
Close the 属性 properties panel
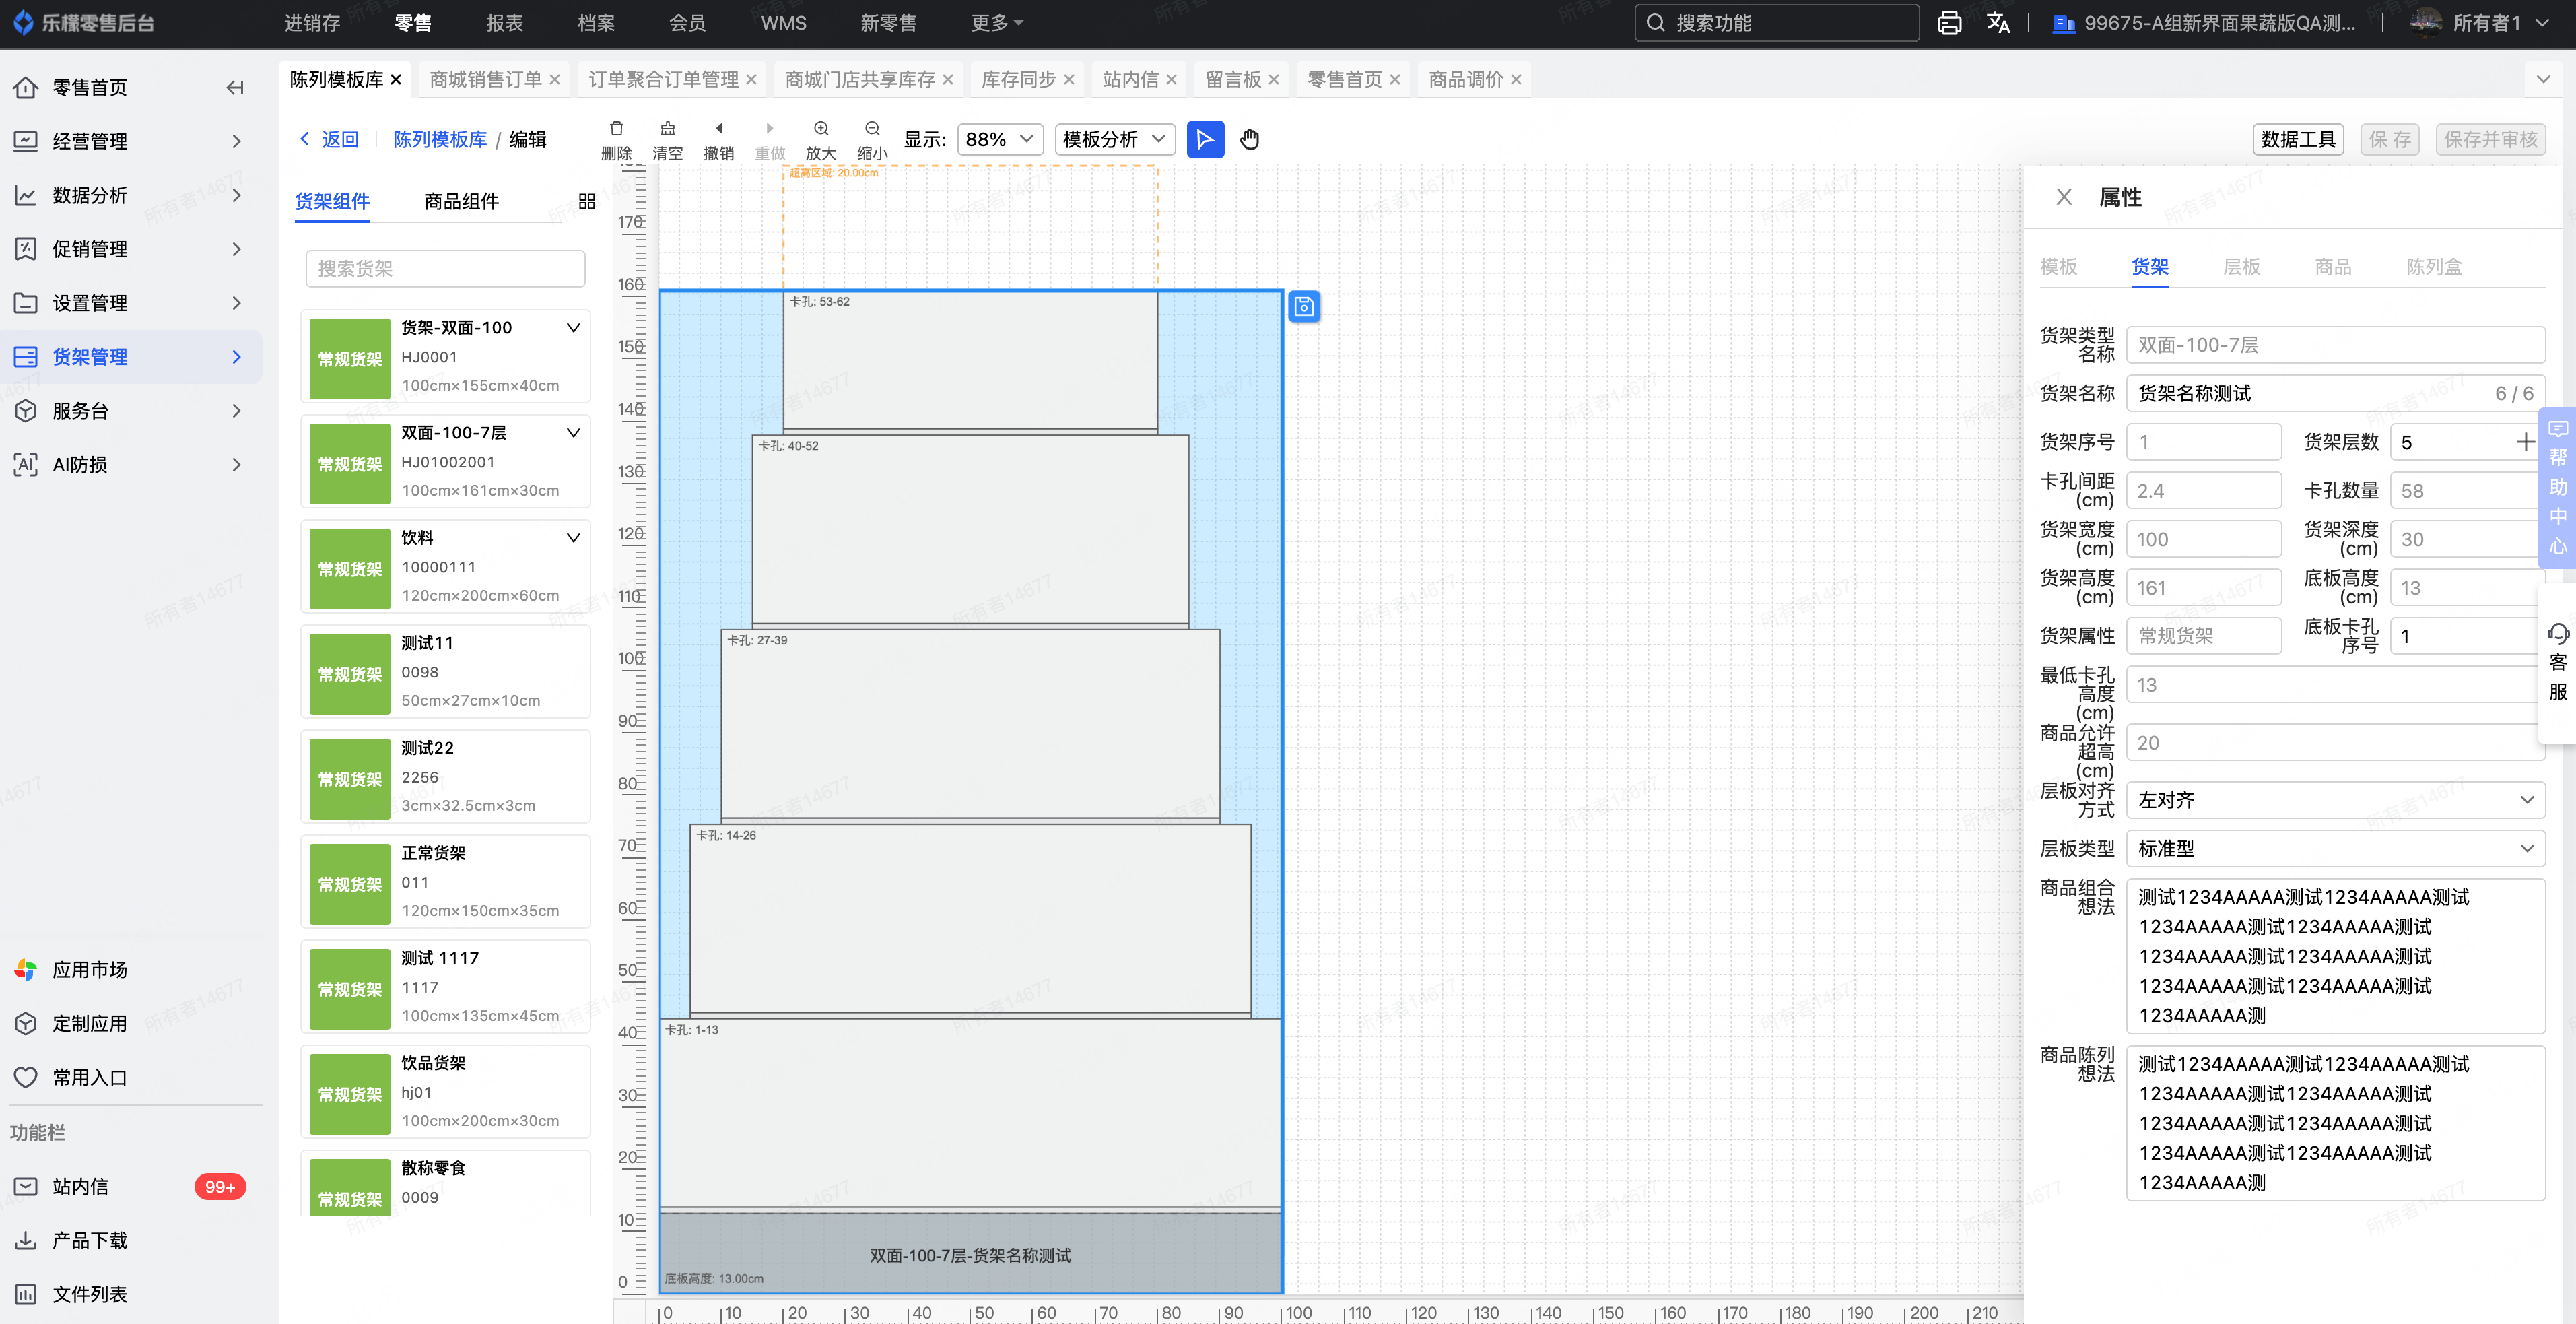[2064, 197]
